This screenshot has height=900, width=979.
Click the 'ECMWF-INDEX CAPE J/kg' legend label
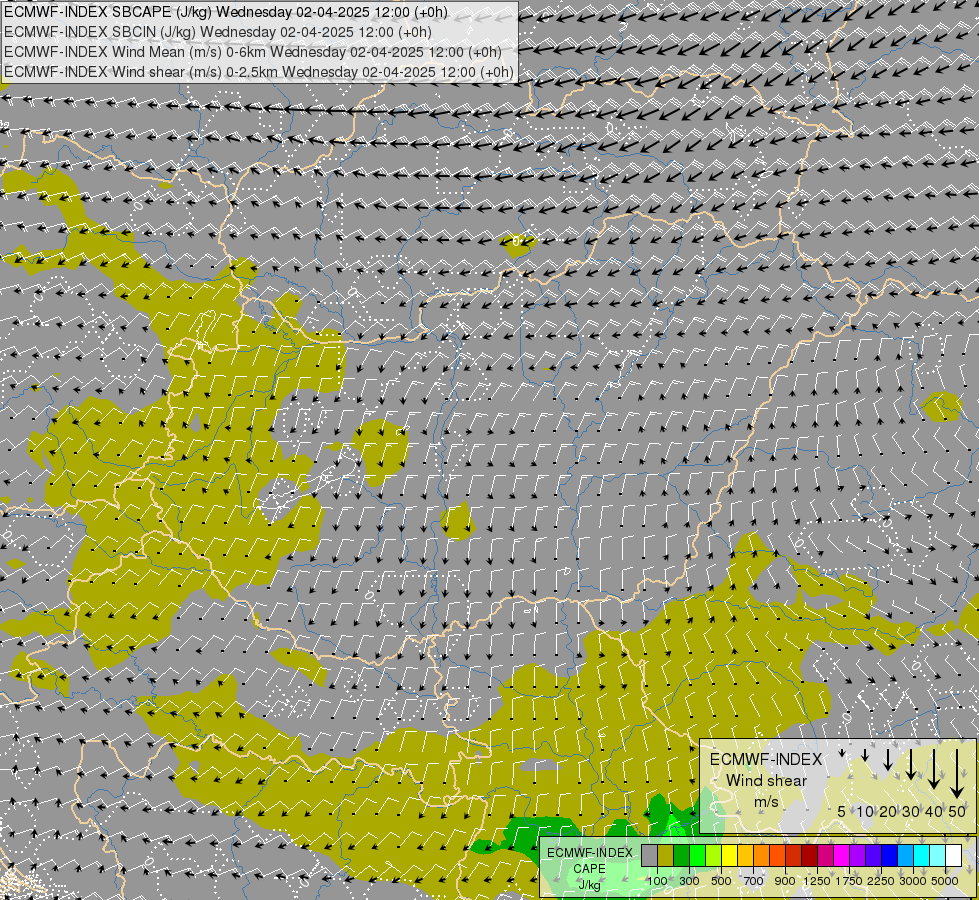pos(589,869)
